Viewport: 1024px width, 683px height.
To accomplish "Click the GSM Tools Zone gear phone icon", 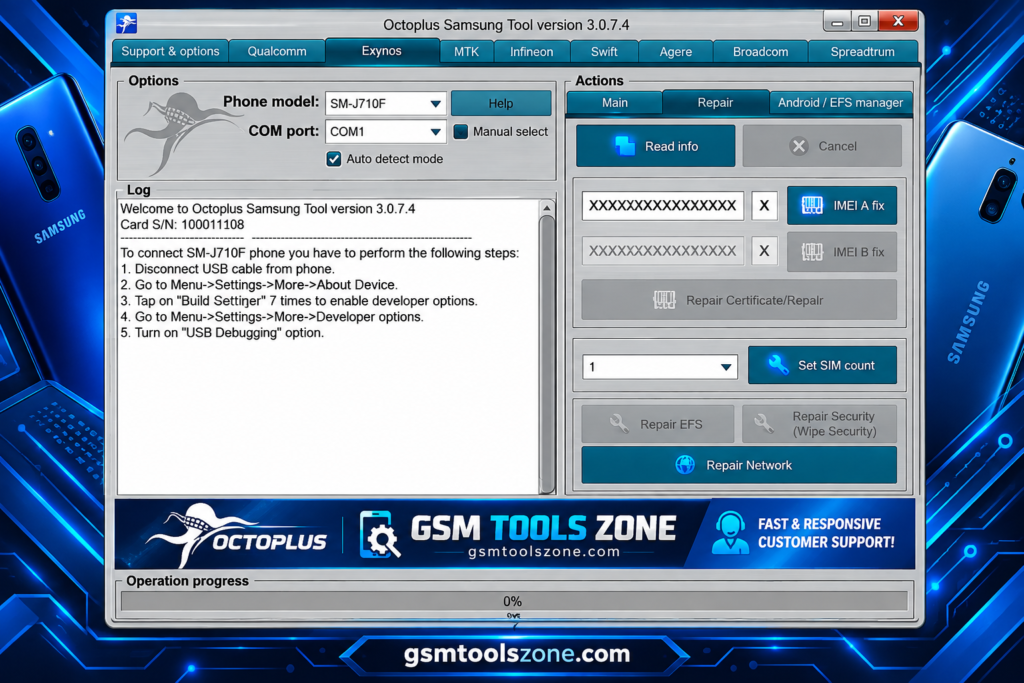I will tap(379, 535).
